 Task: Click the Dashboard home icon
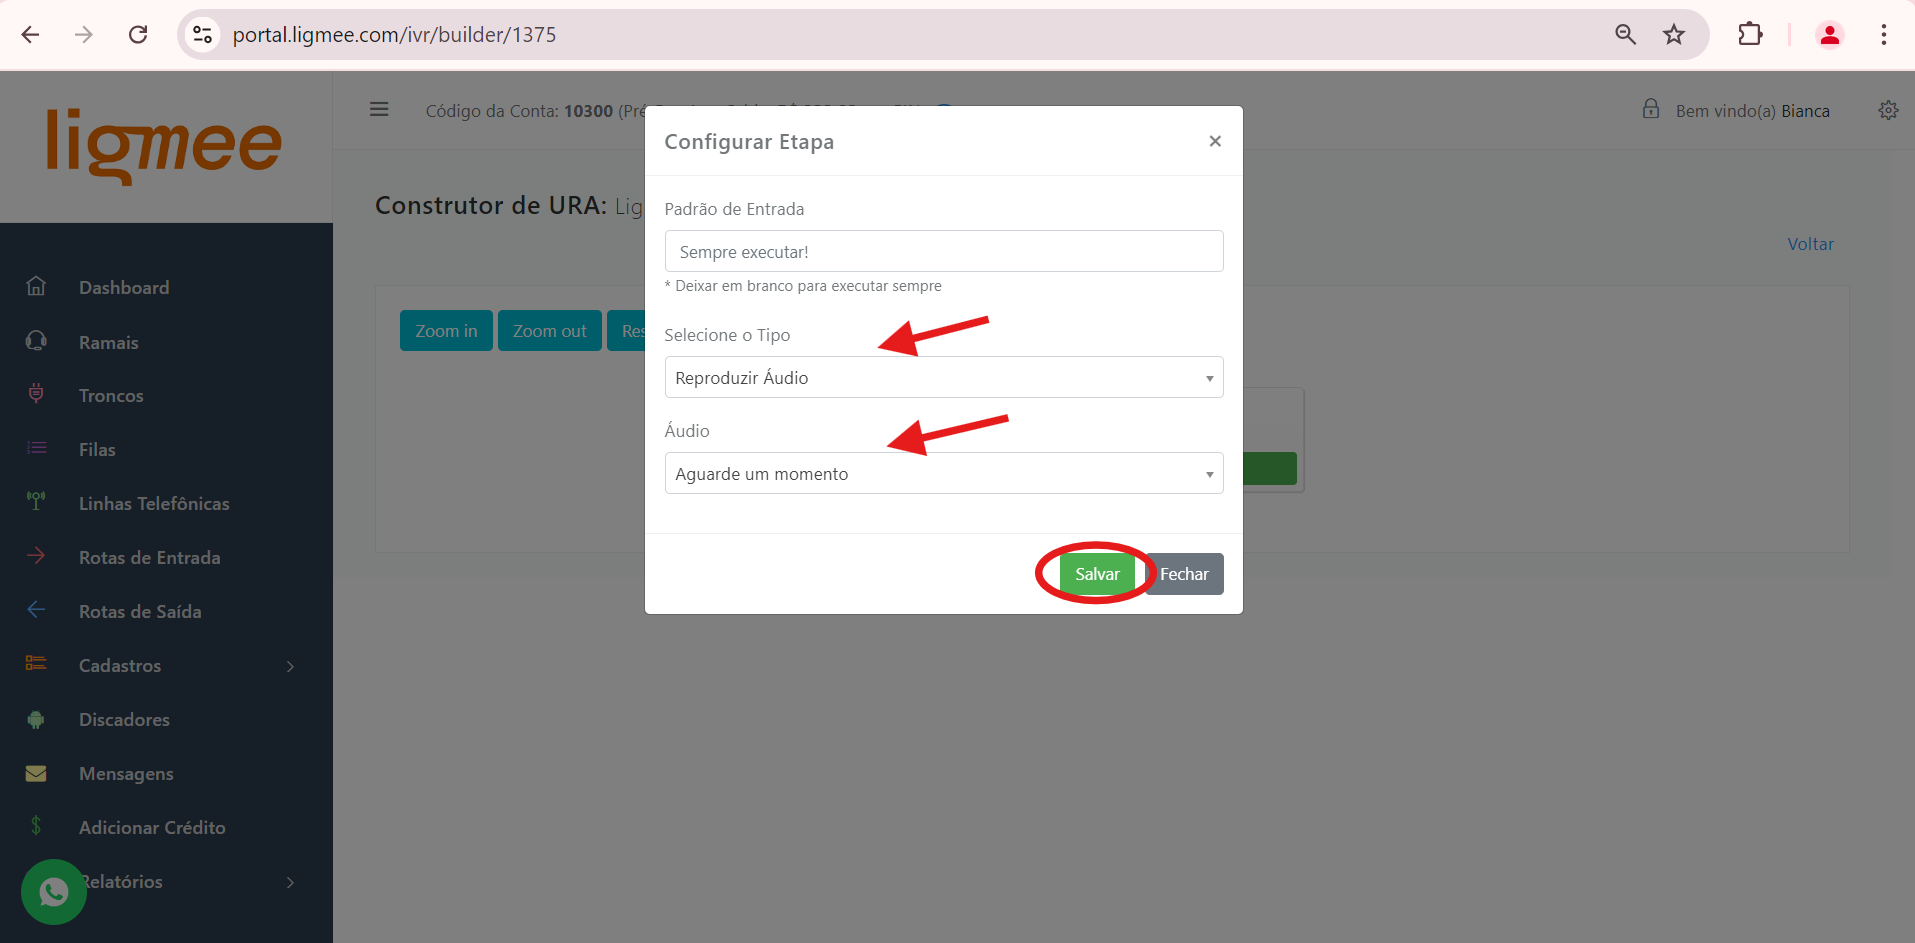pyautogui.click(x=36, y=287)
